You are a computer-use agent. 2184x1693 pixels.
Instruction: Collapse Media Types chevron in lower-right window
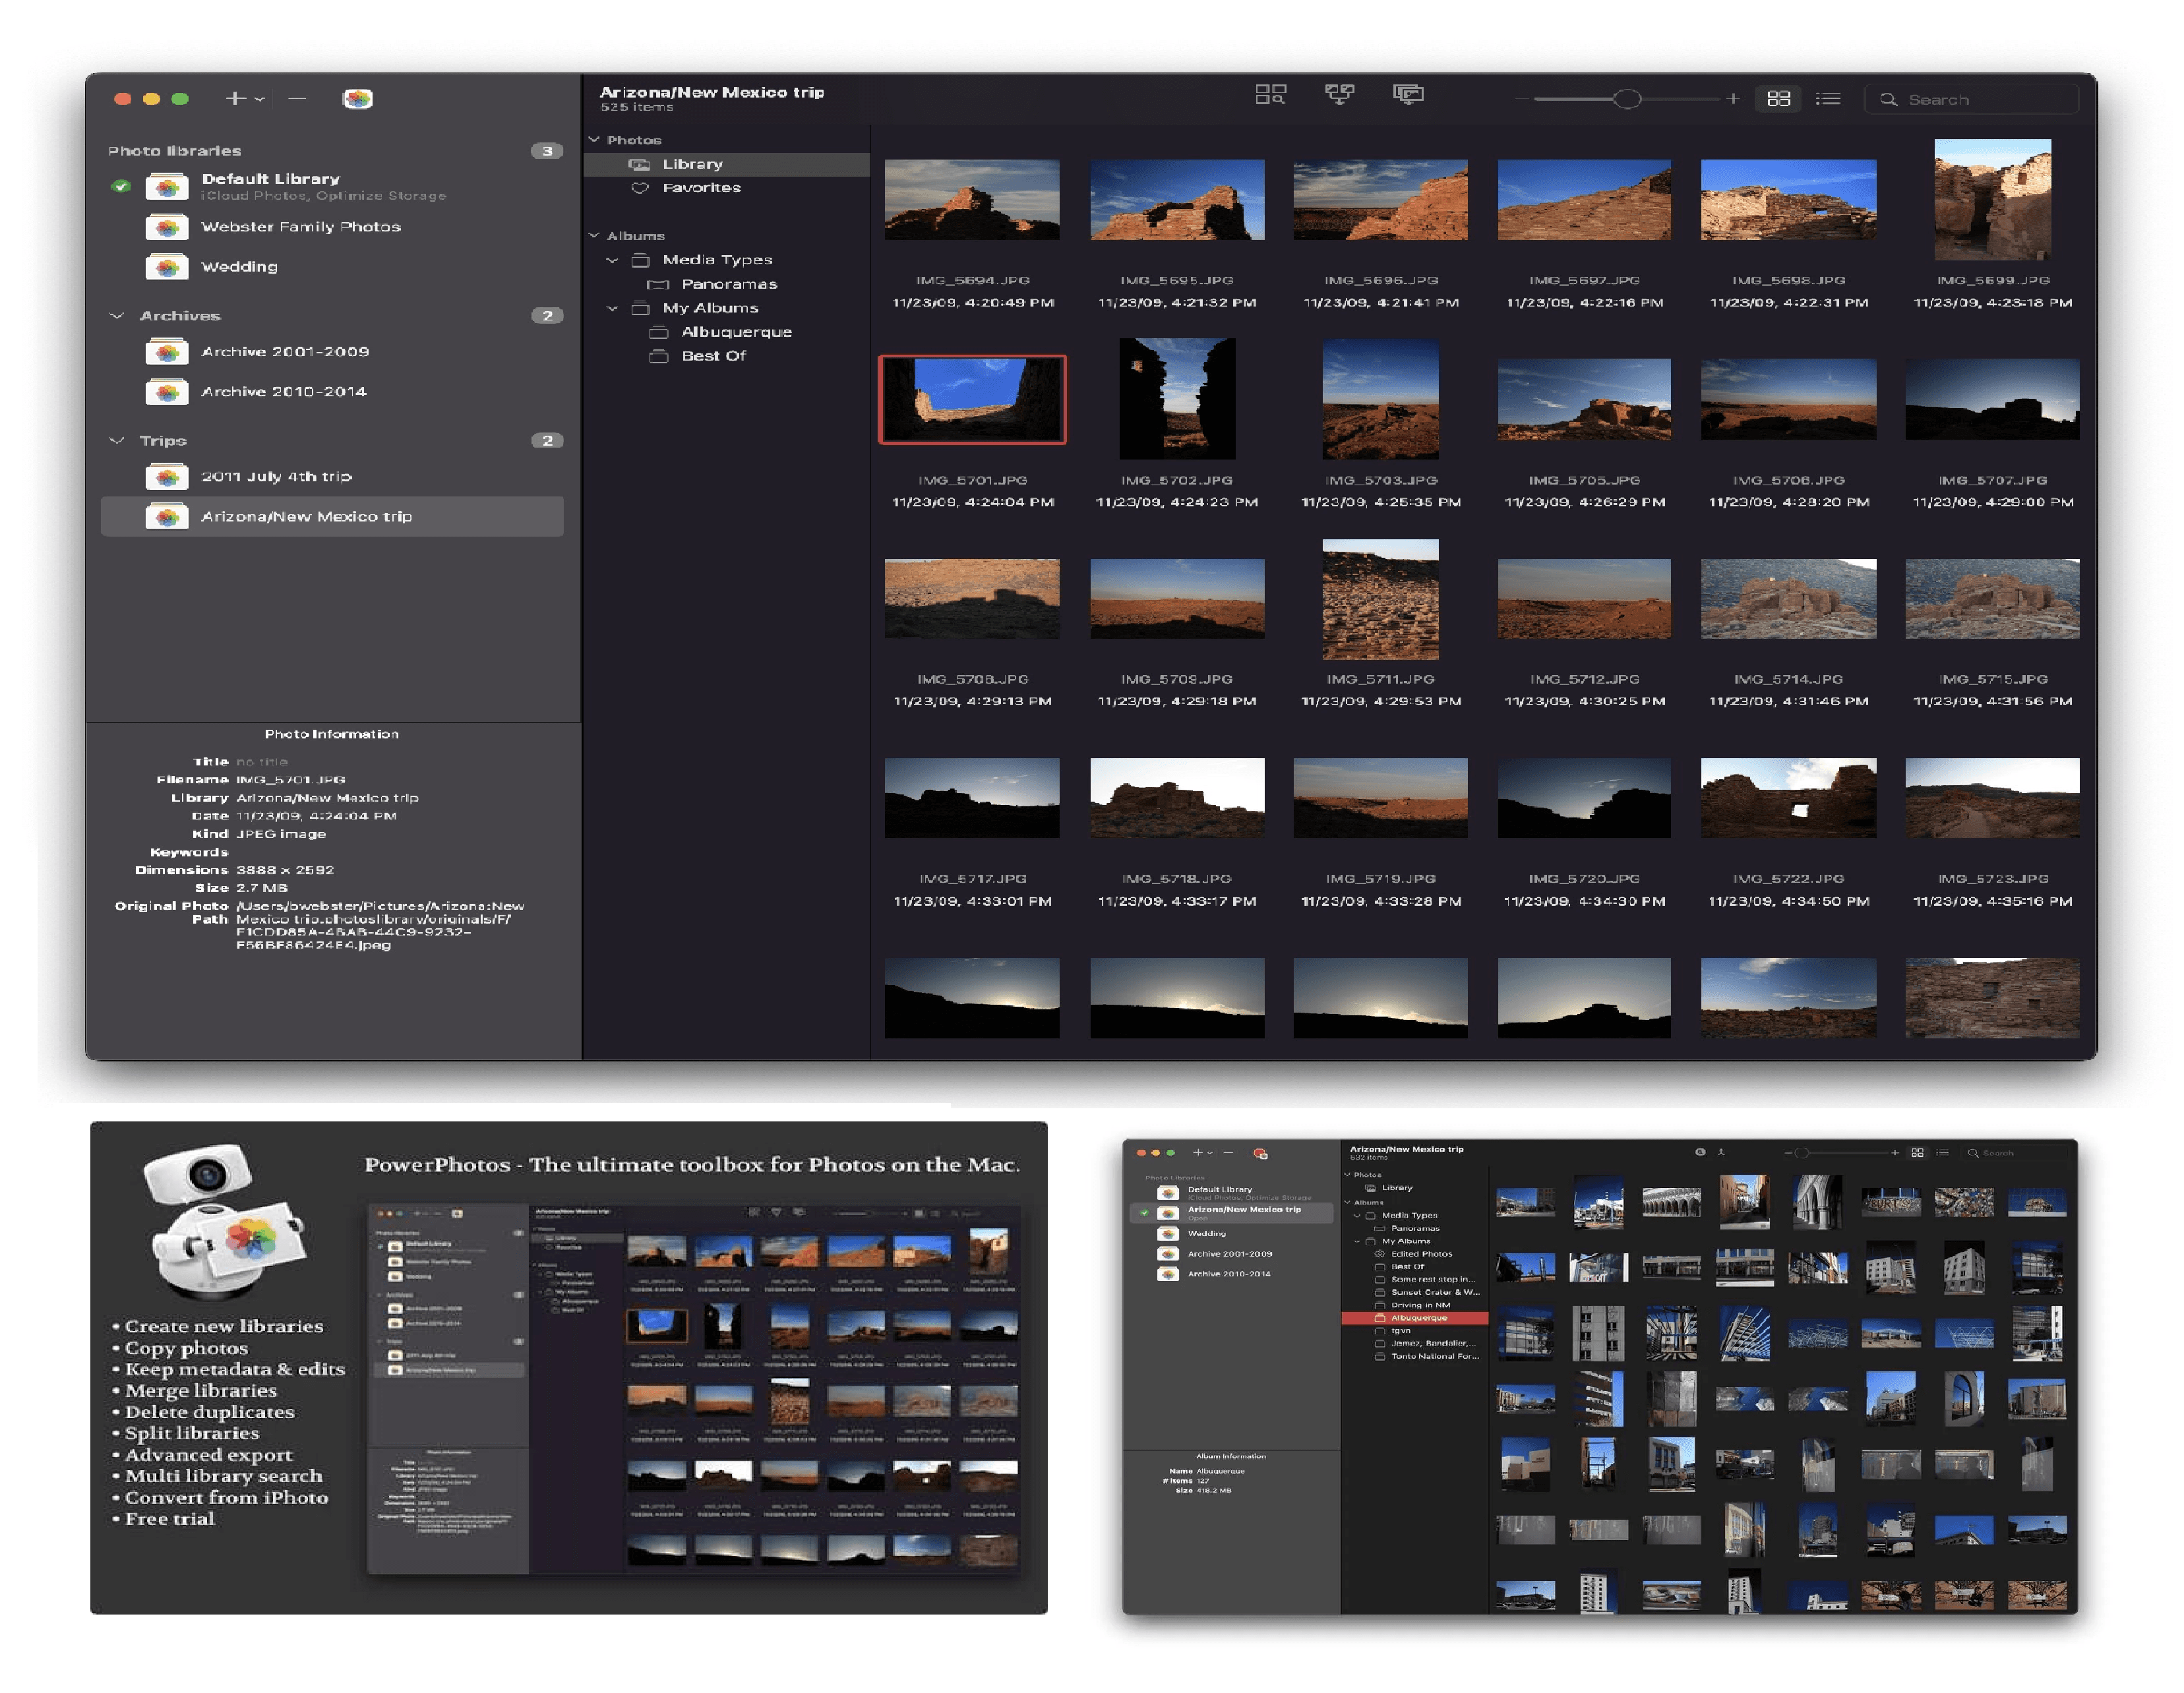point(1357,1215)
